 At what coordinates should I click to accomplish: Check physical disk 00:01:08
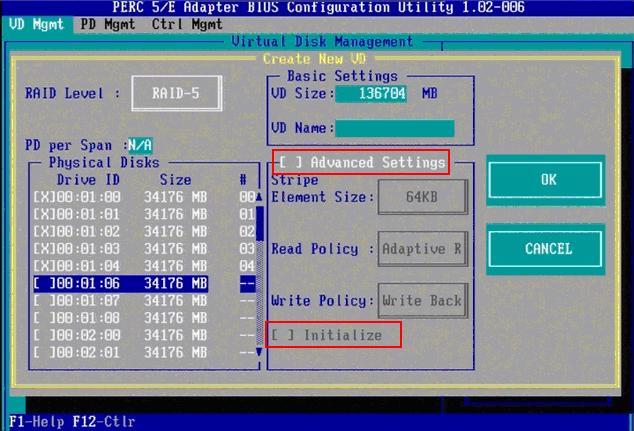[44, 318]
